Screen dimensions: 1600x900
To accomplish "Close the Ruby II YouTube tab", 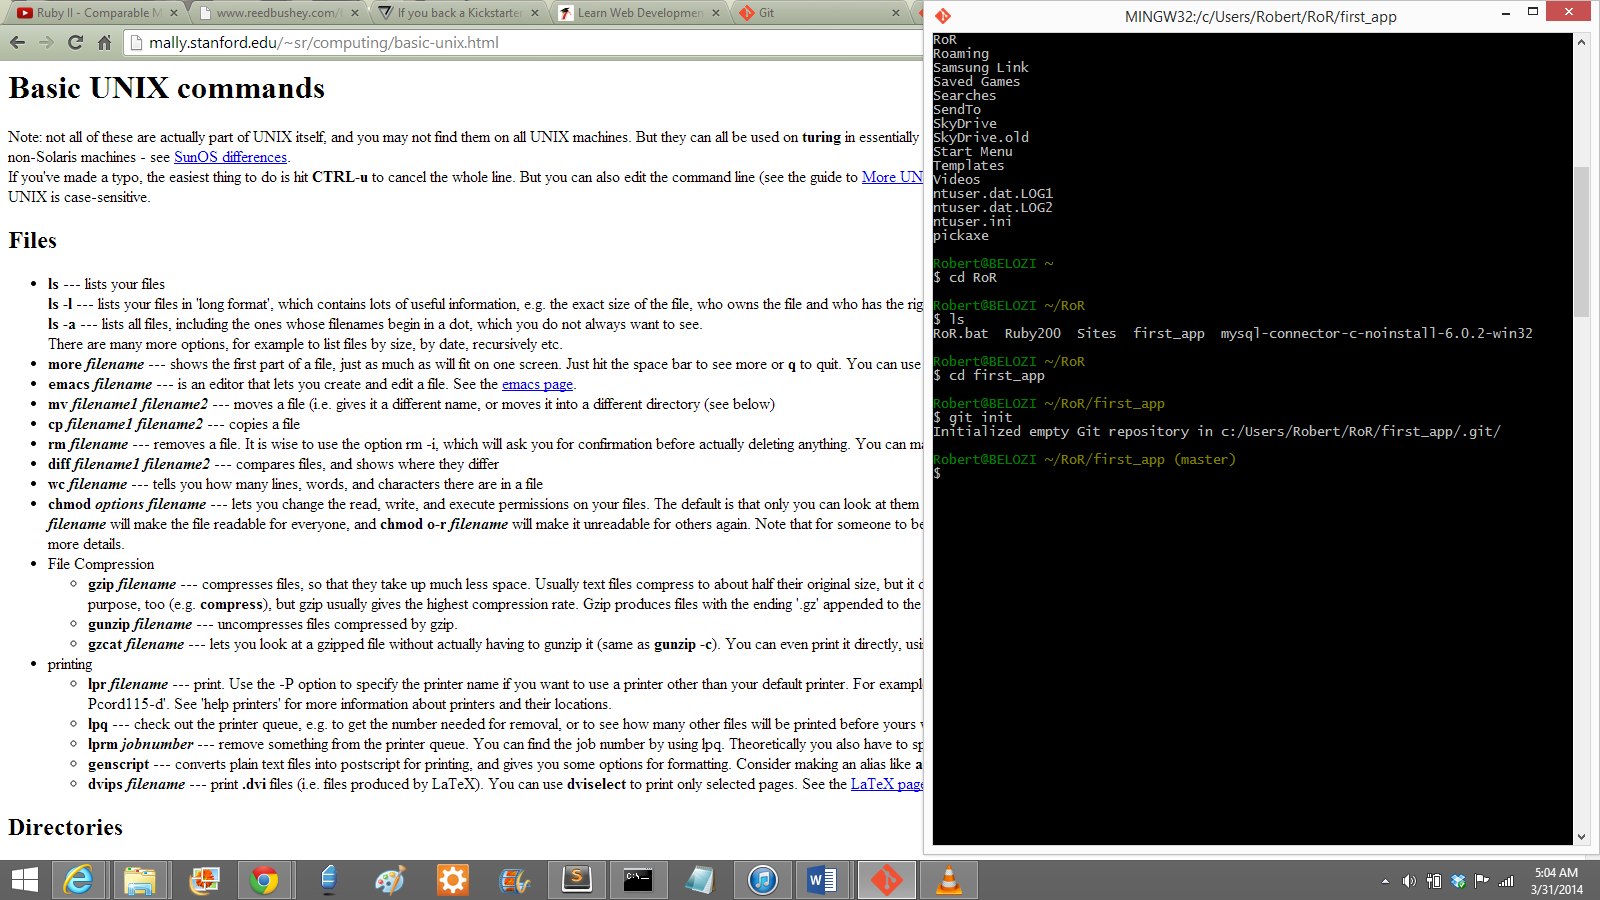I will [x=173, y=13].
